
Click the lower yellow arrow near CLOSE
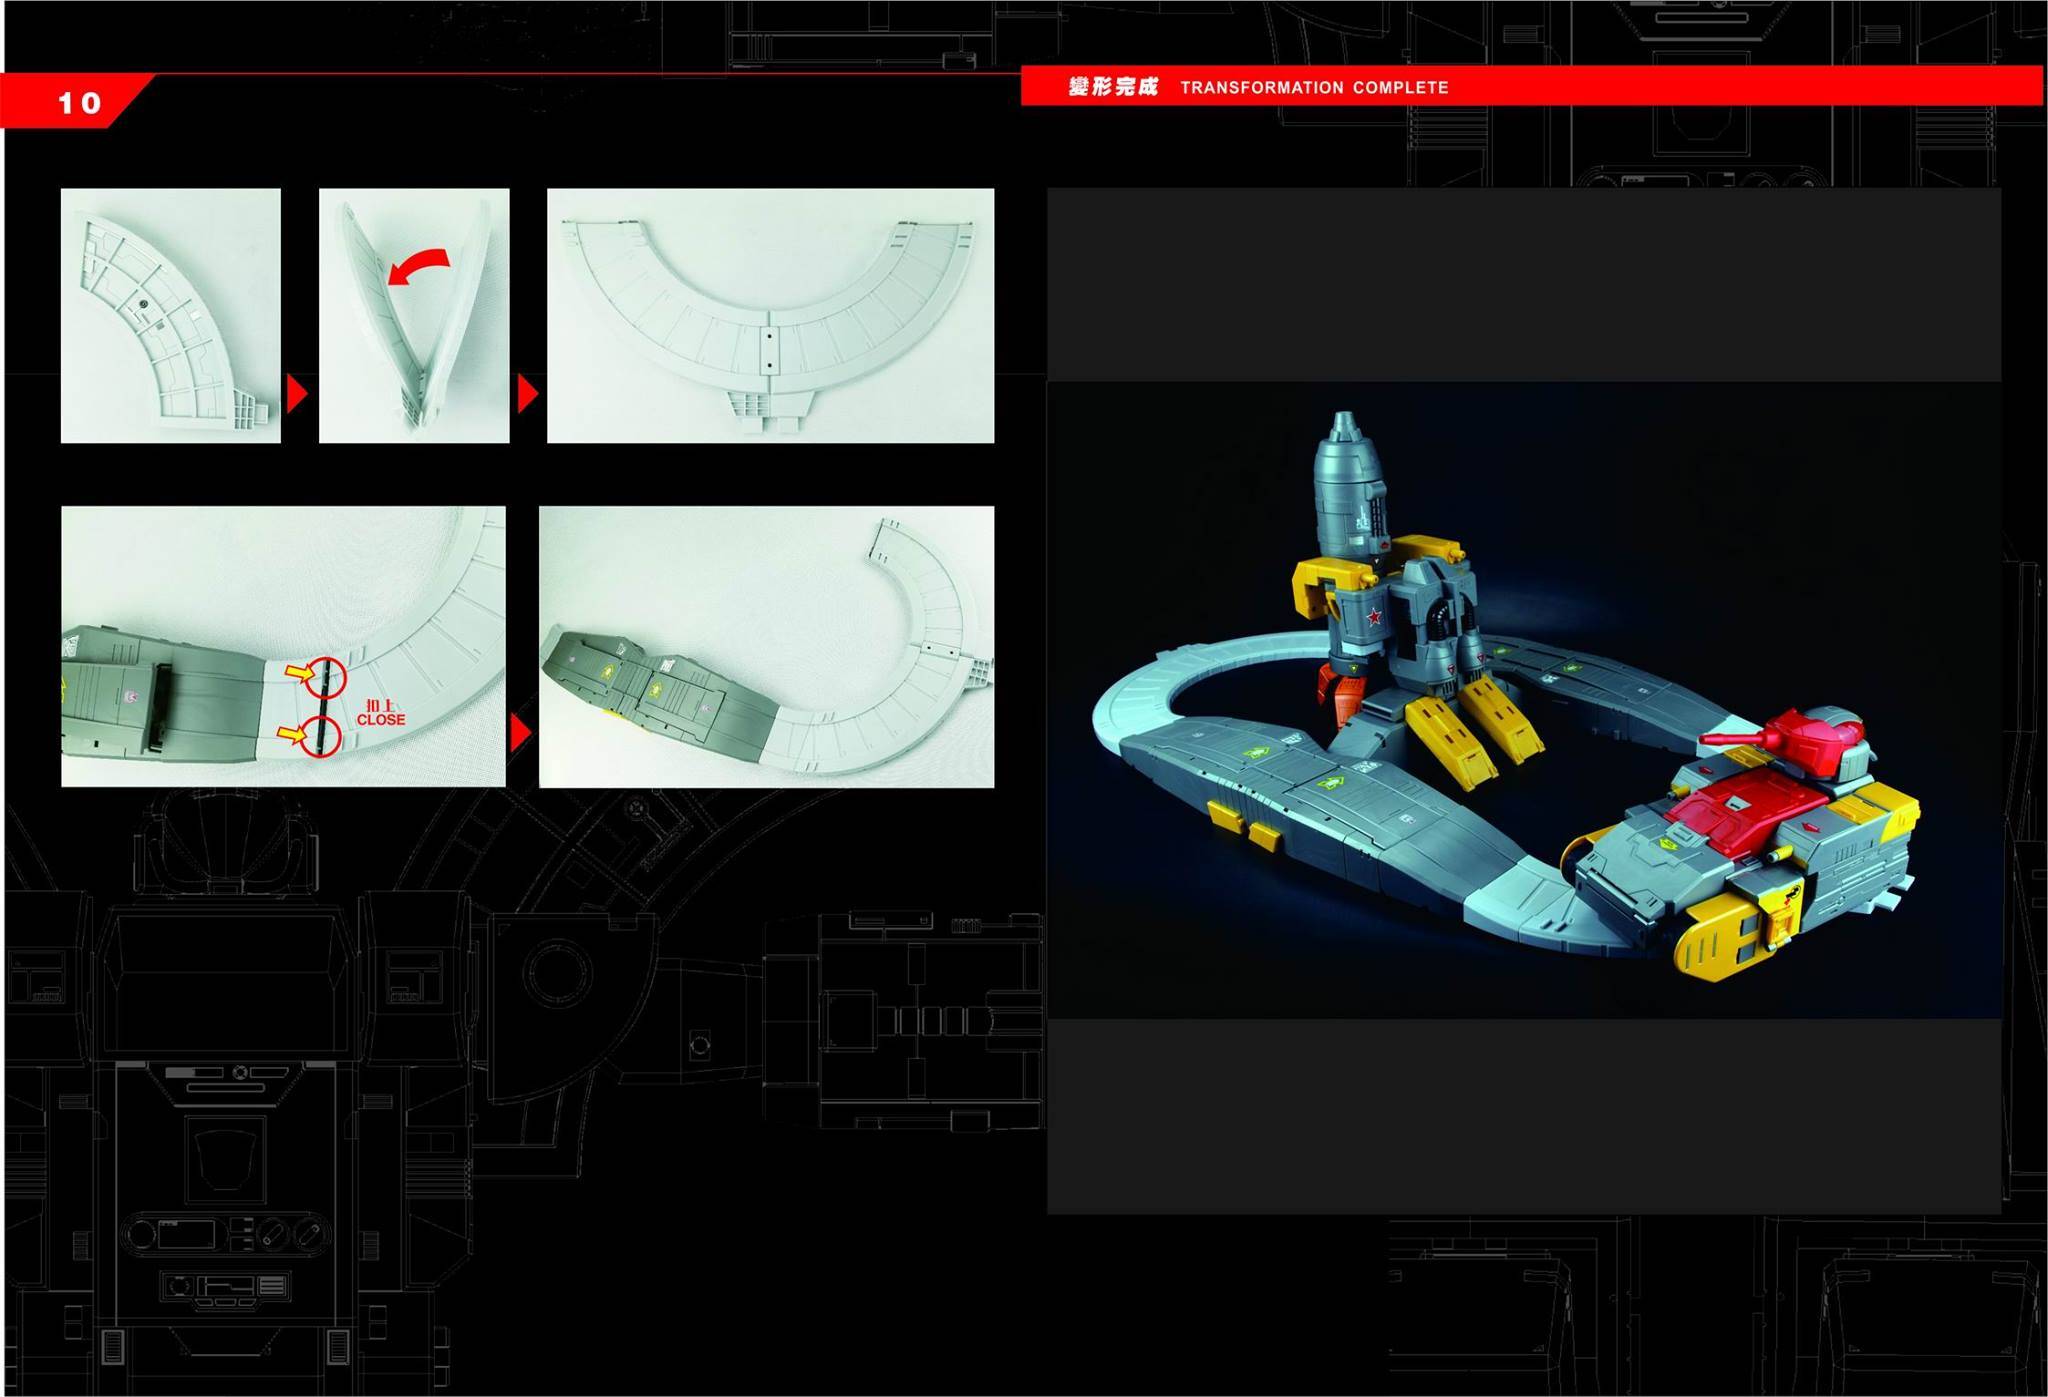coord(290,736)
